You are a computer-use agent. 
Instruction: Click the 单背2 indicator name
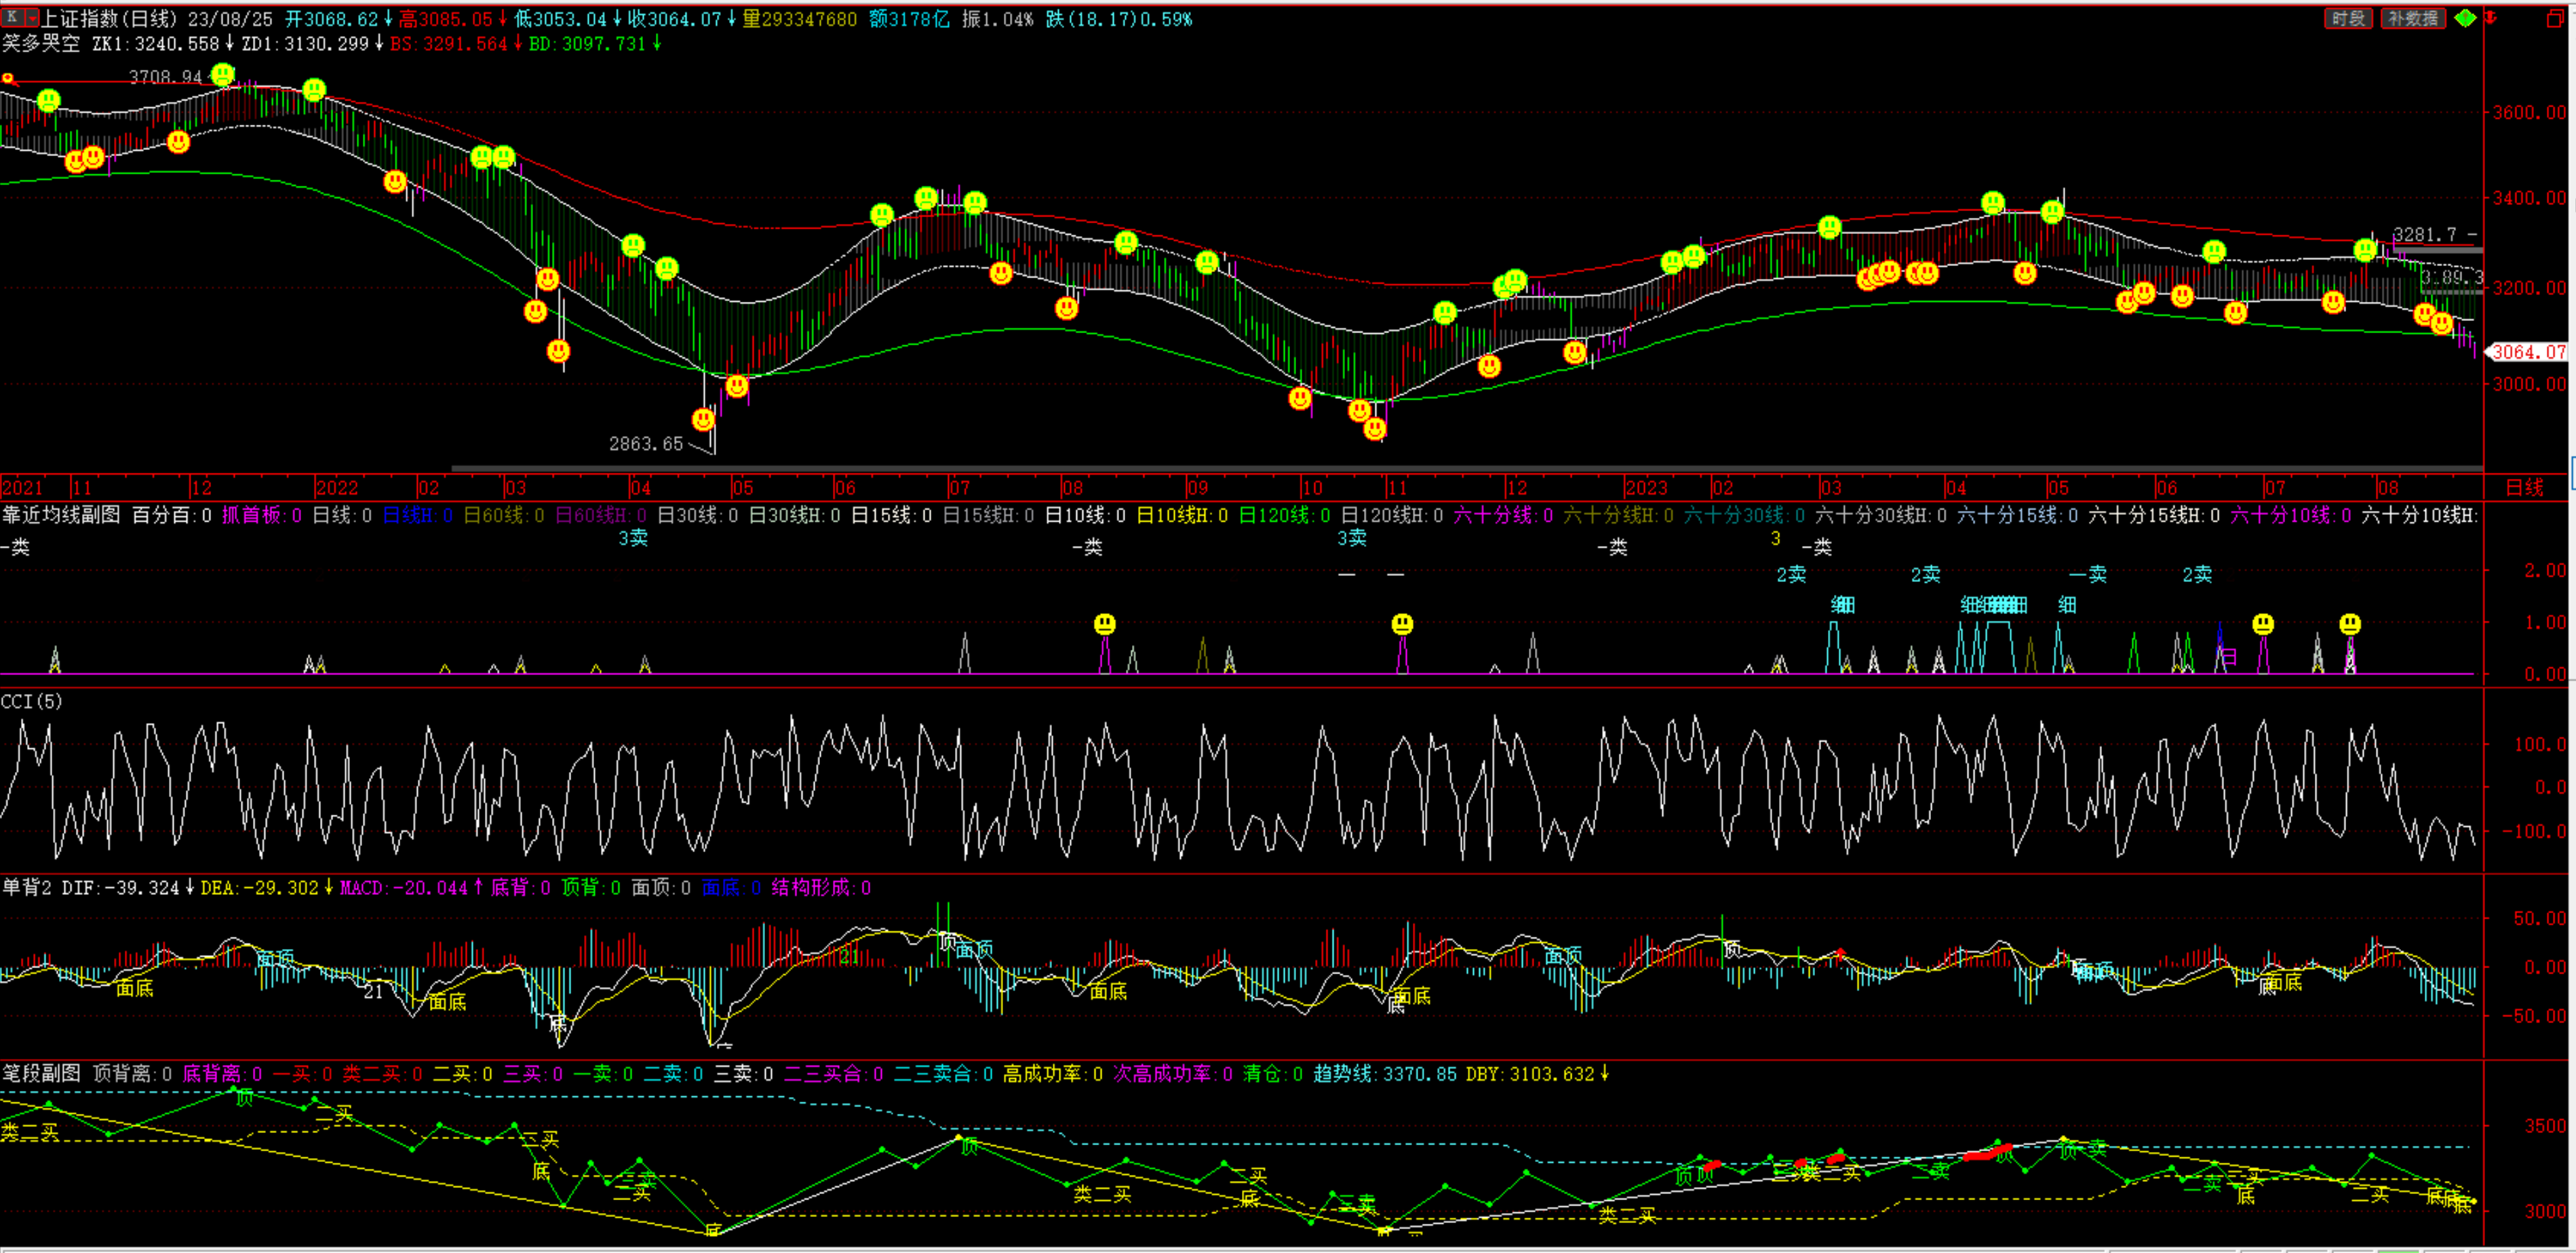coord(27,887)
